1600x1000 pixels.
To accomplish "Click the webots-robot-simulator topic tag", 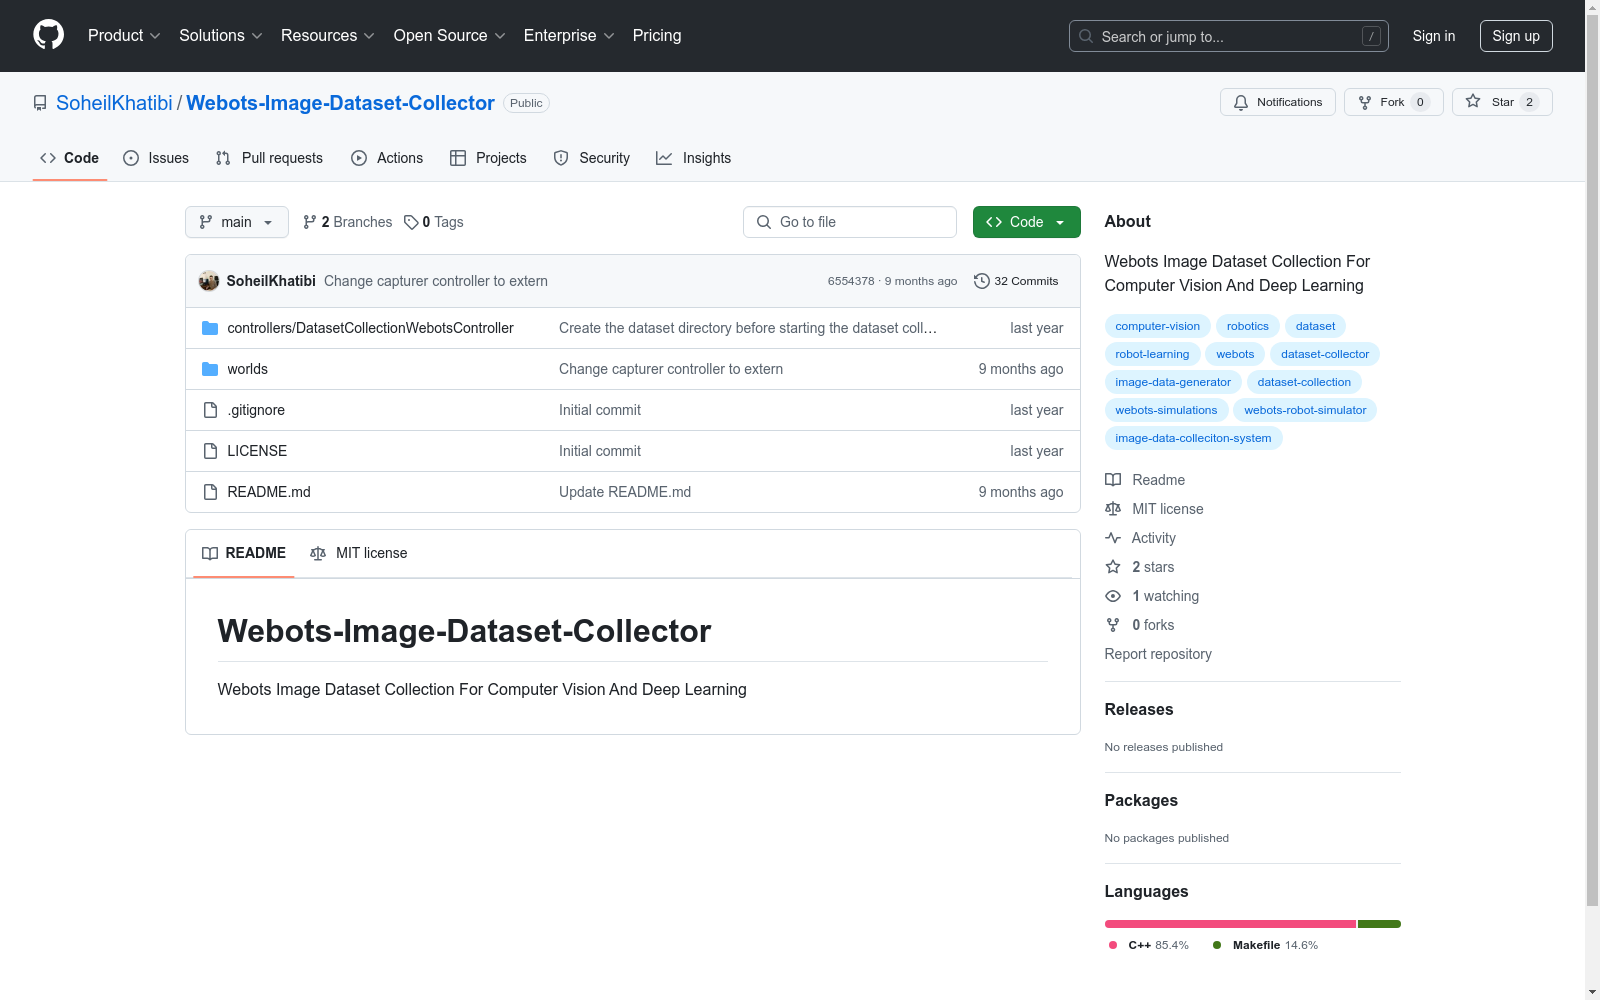I will point(1305,410).
